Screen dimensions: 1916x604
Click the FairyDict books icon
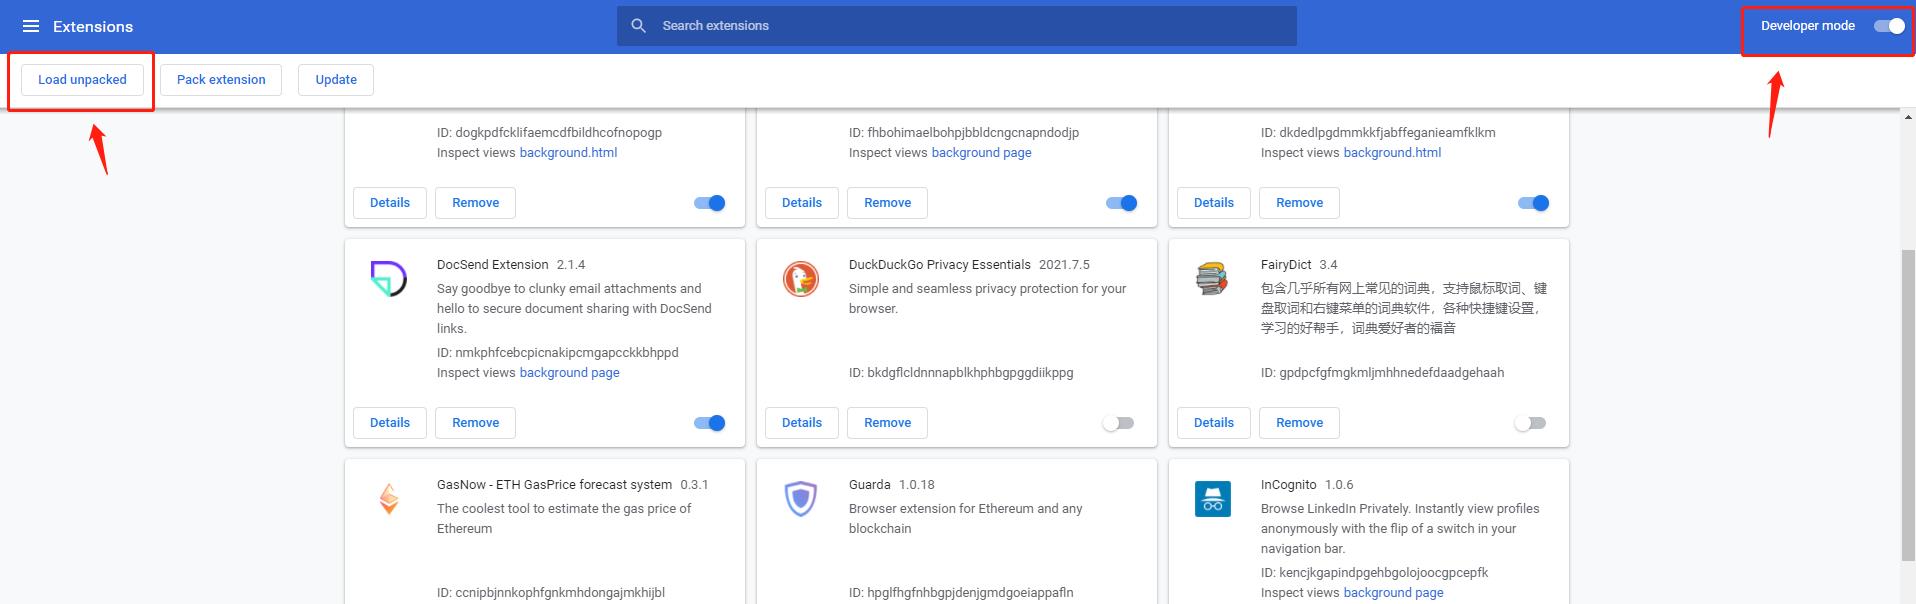(x=1212, y=279)
